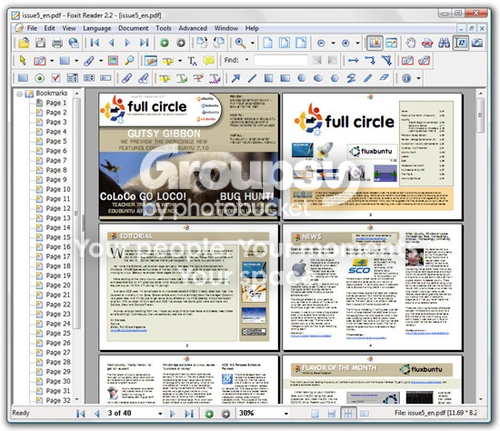Switch to facing layout in status bar
The image size is (500, 431).
point(364,413)
